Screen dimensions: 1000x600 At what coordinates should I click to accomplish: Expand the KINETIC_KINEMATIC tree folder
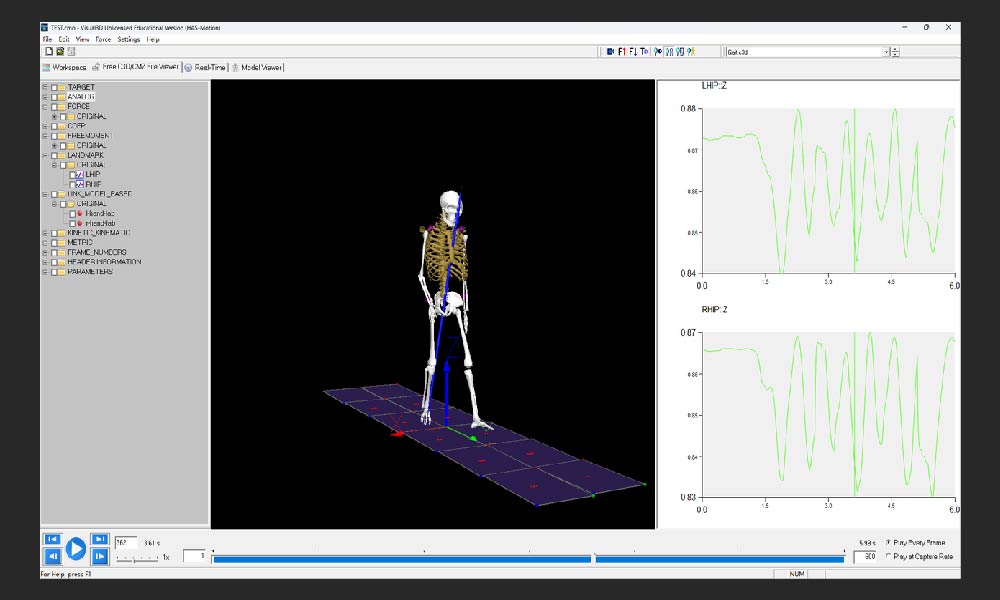44,232
